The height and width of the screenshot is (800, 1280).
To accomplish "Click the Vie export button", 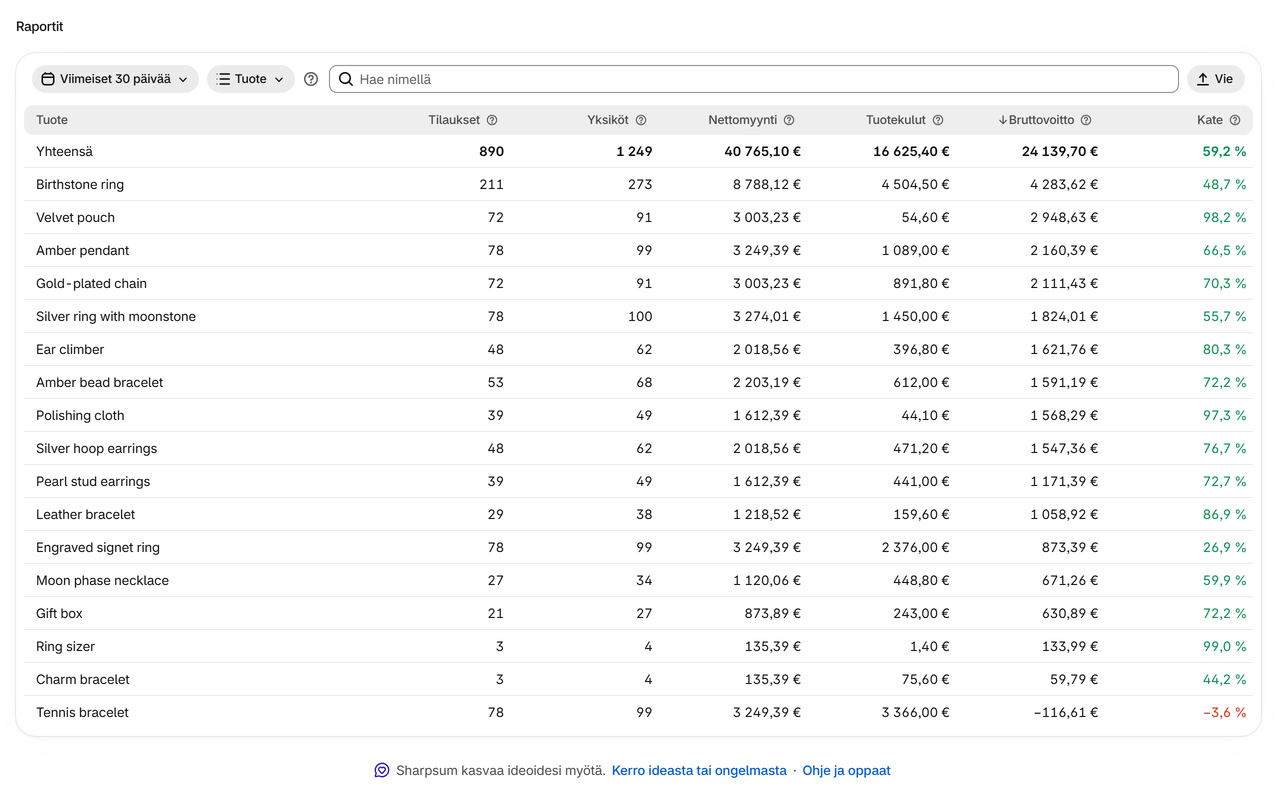I will point(1216,79).
